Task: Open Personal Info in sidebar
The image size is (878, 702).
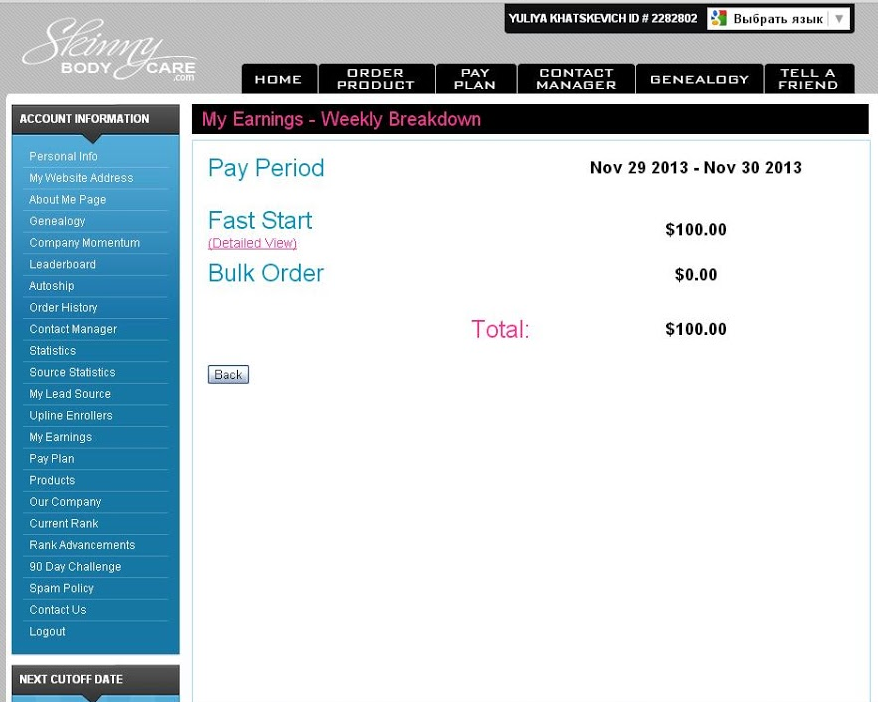Action: pyautogui.click(x=63, y=157)
